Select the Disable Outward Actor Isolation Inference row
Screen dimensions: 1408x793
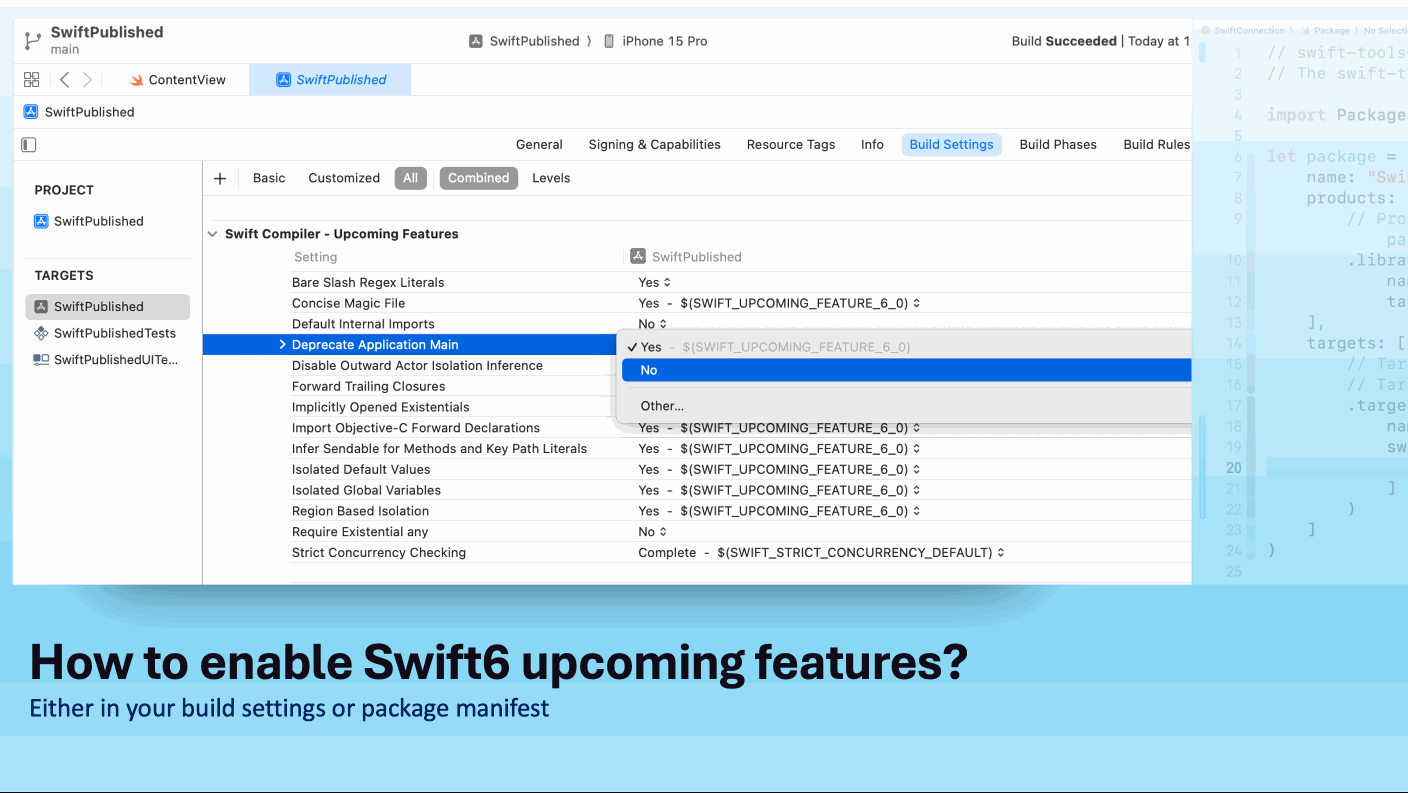(417, 366)
